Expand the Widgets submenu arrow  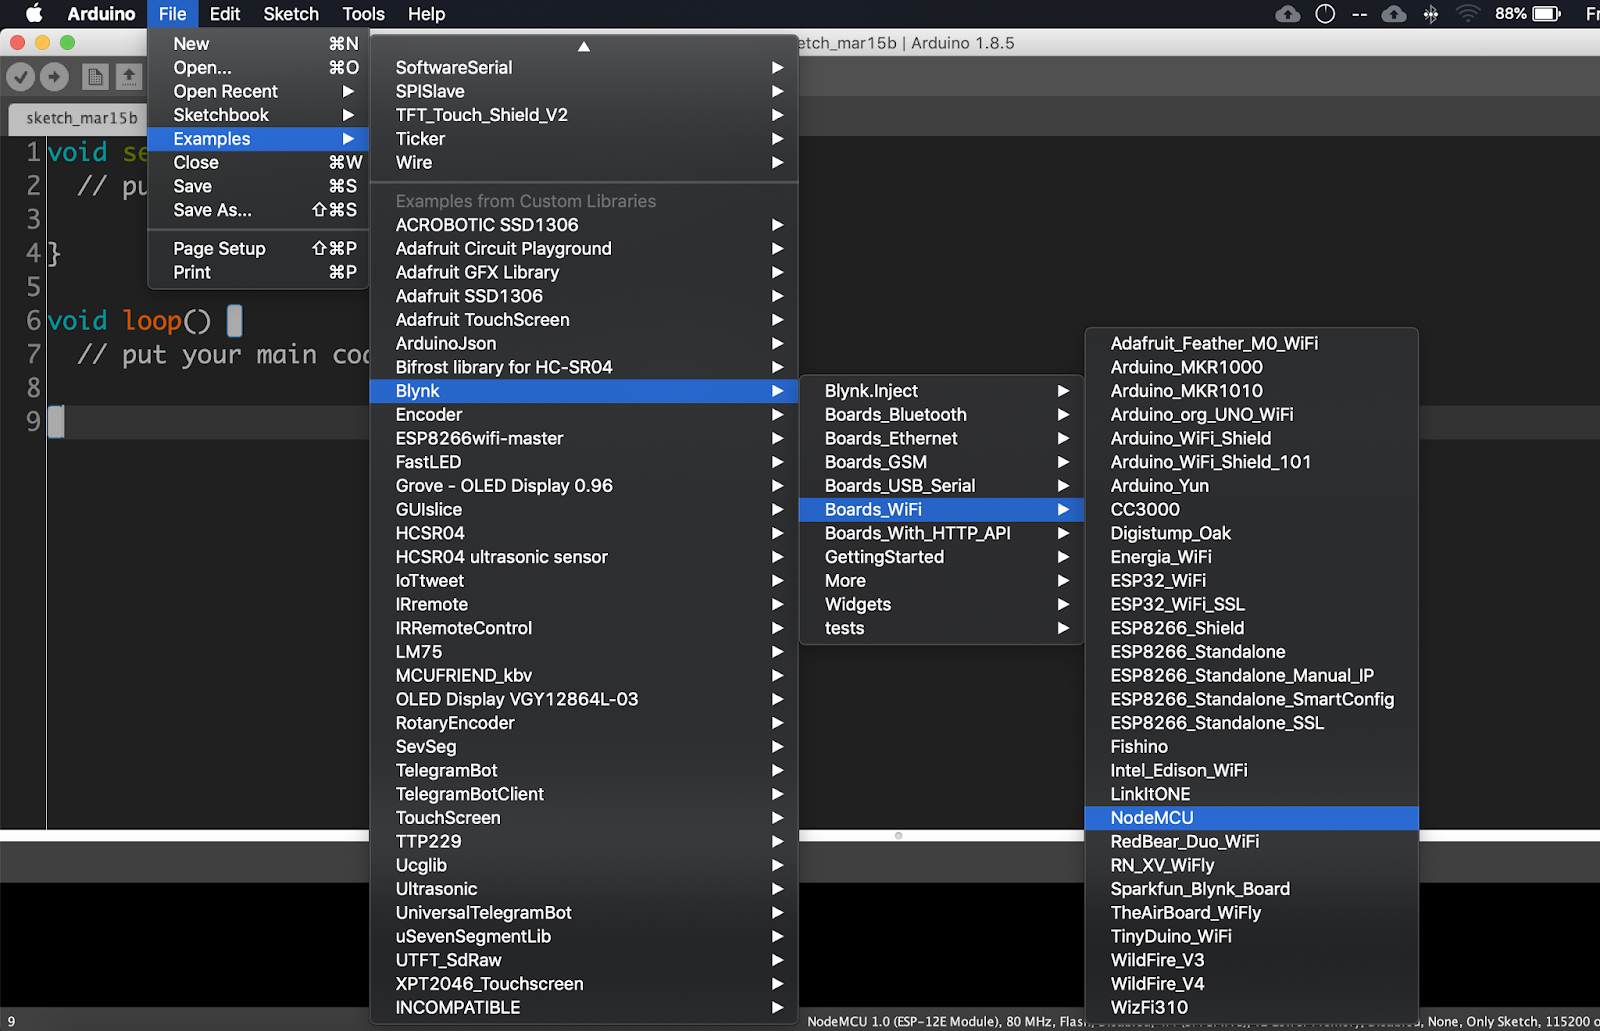pos(1063,605)
